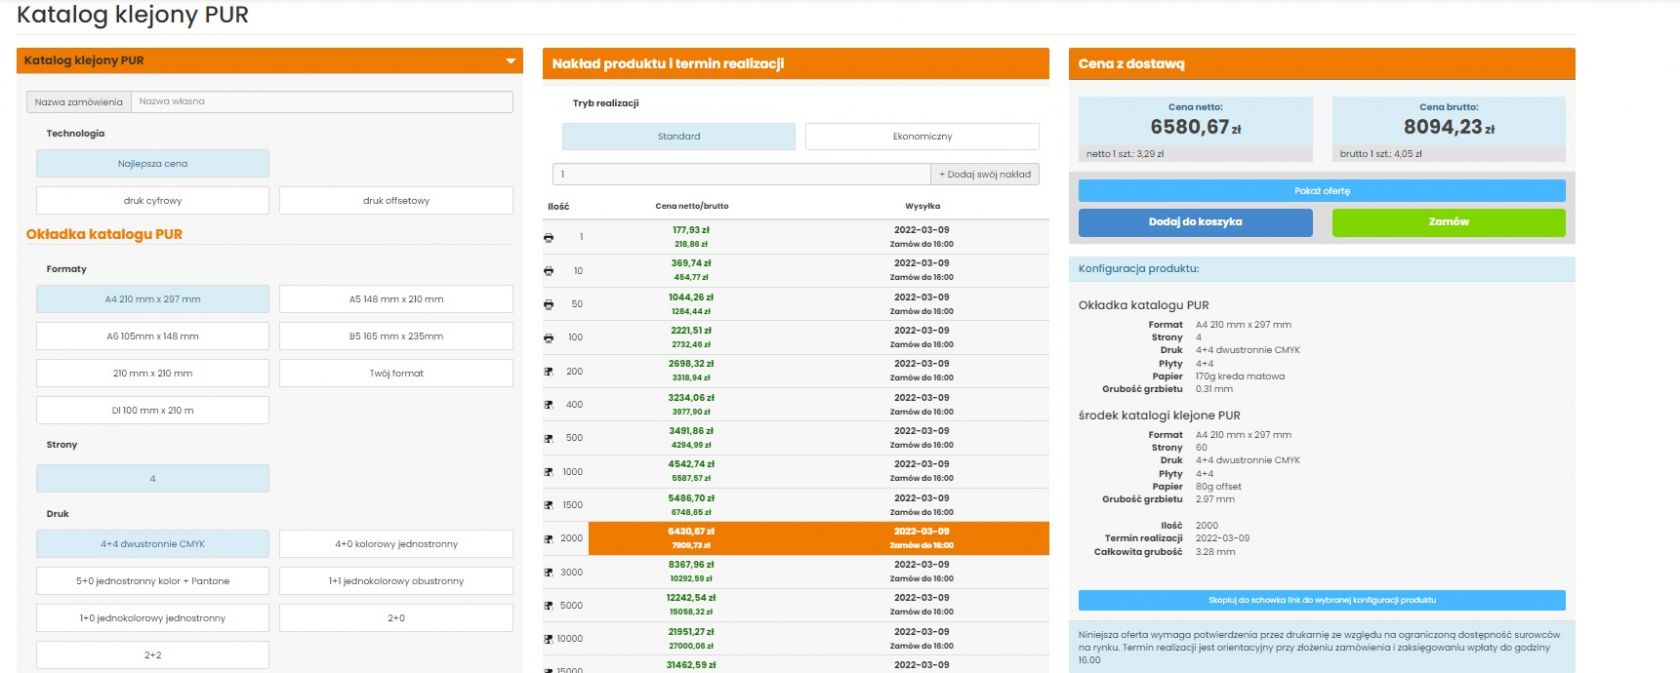Click the offset icon in the 3000 row
Image resolution: width=1680 pixels, height=673 pixels.
pos(548,573)
